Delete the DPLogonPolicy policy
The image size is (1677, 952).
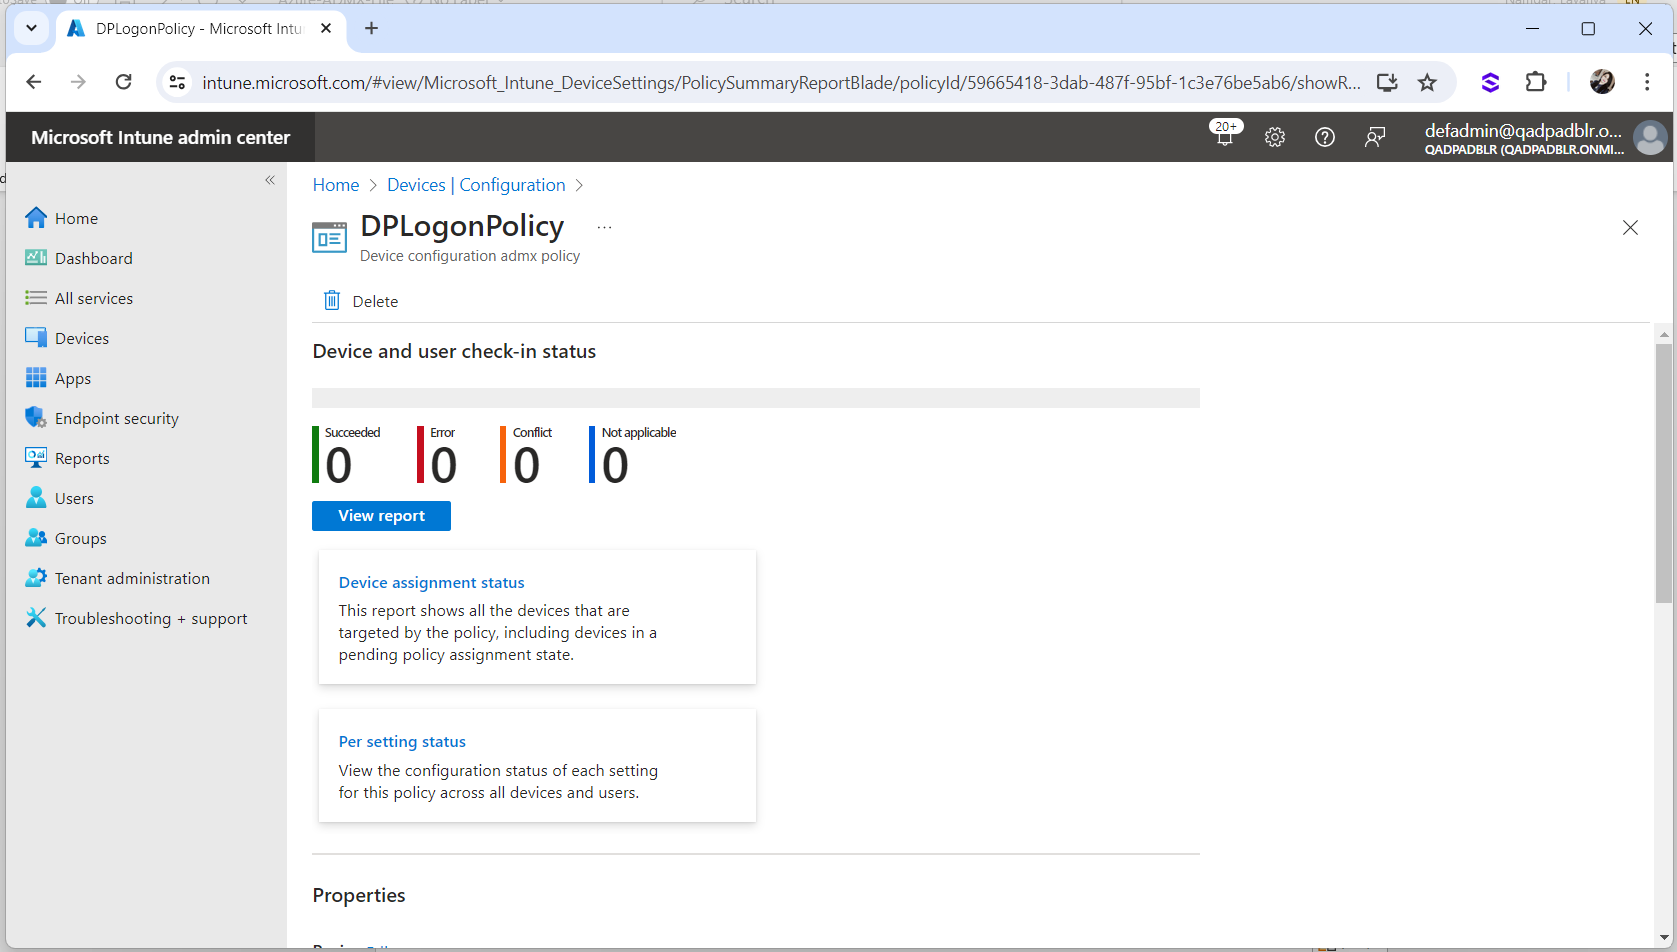[361, 301]
